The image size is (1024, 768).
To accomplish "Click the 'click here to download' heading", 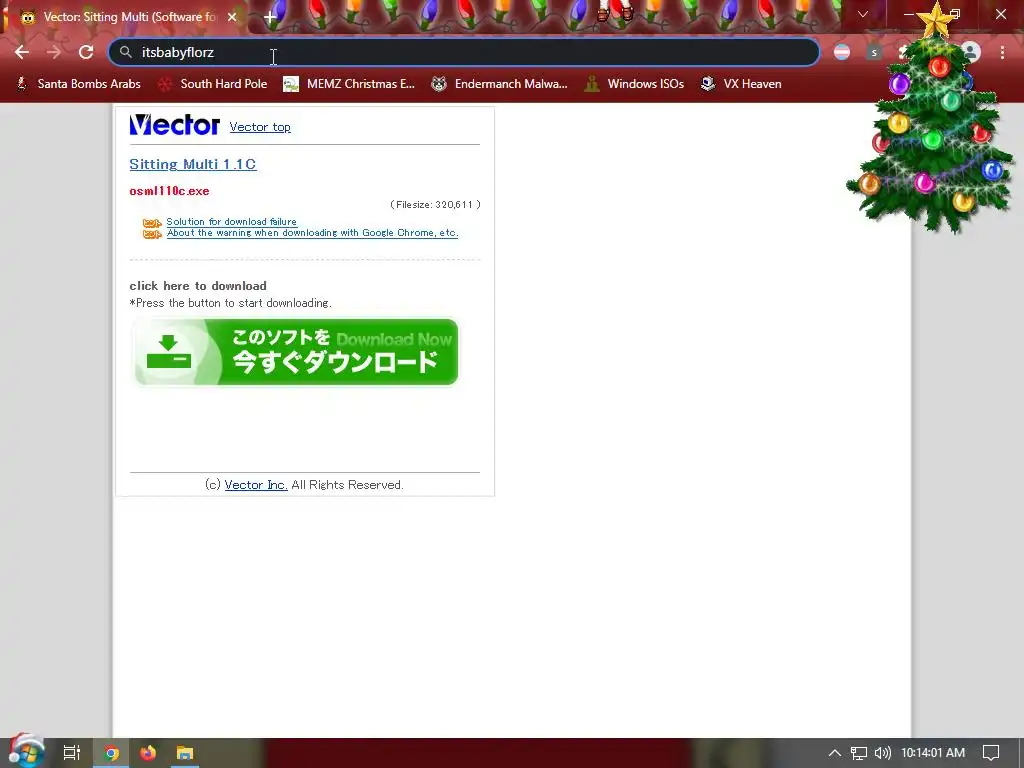I will tap(198, 286).
